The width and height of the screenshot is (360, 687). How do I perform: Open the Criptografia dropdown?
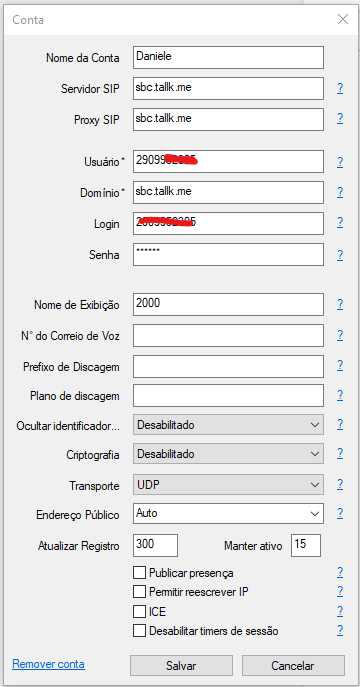coord(228,454)
